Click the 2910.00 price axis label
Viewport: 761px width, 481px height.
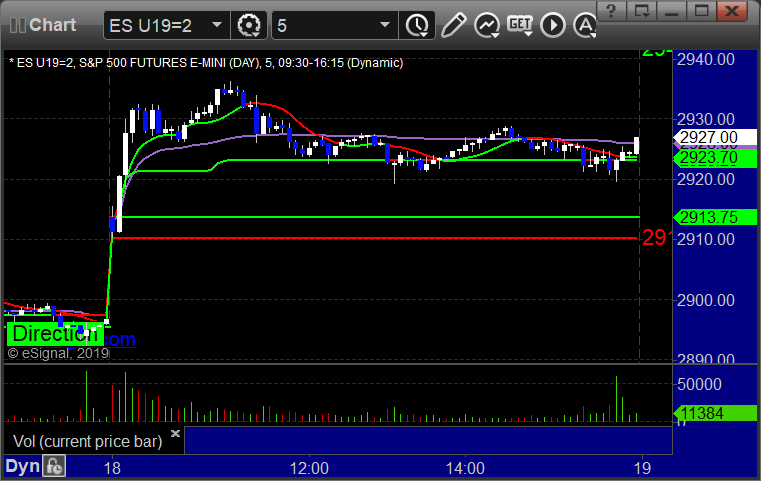[706, 239]
